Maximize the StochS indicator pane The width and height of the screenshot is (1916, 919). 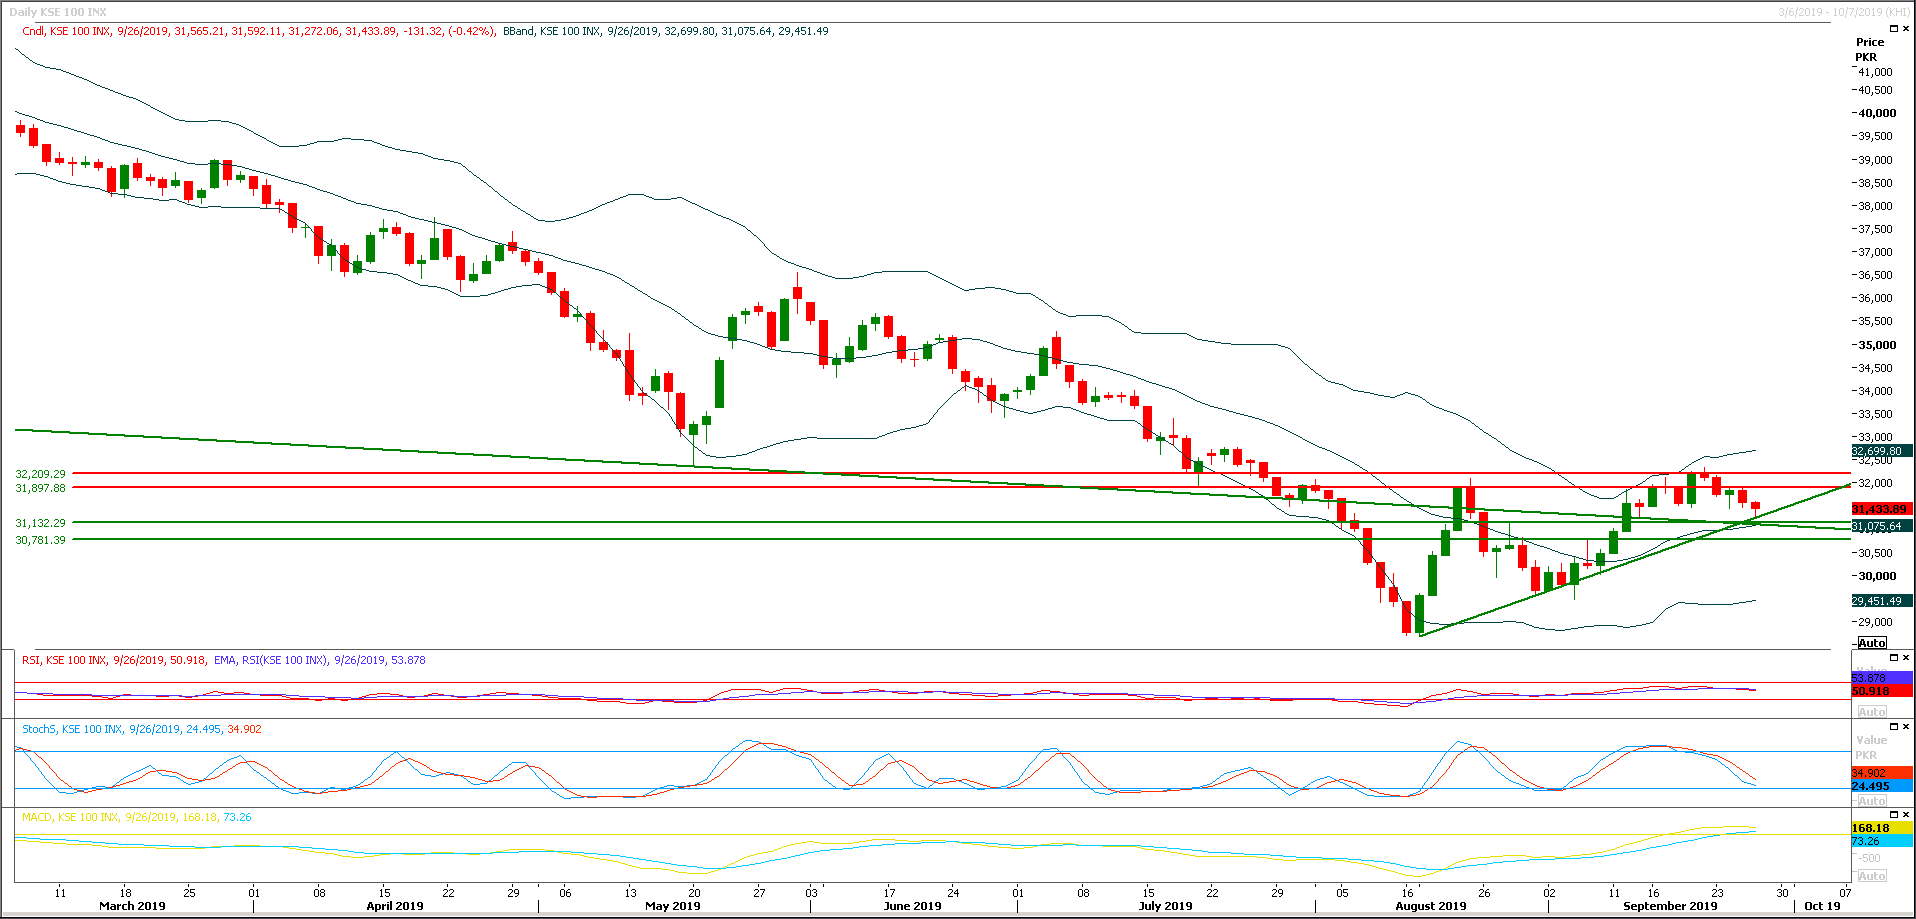click(x=1893, y=728)
